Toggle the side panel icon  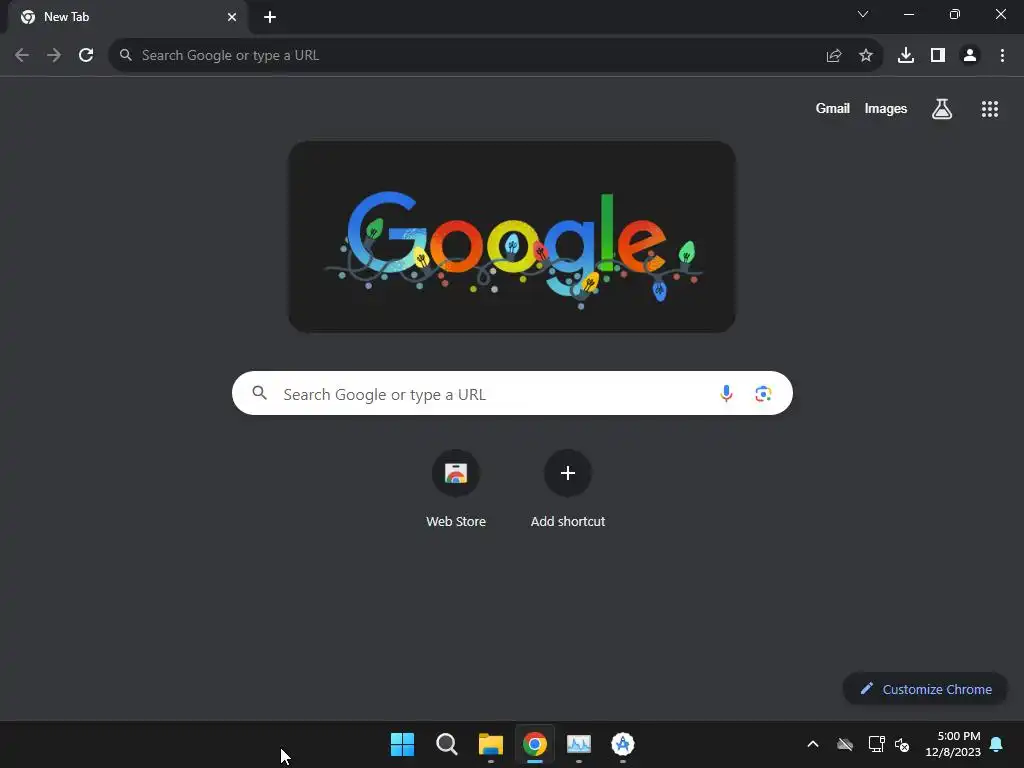pyautogui.click(x=938, y=56)
